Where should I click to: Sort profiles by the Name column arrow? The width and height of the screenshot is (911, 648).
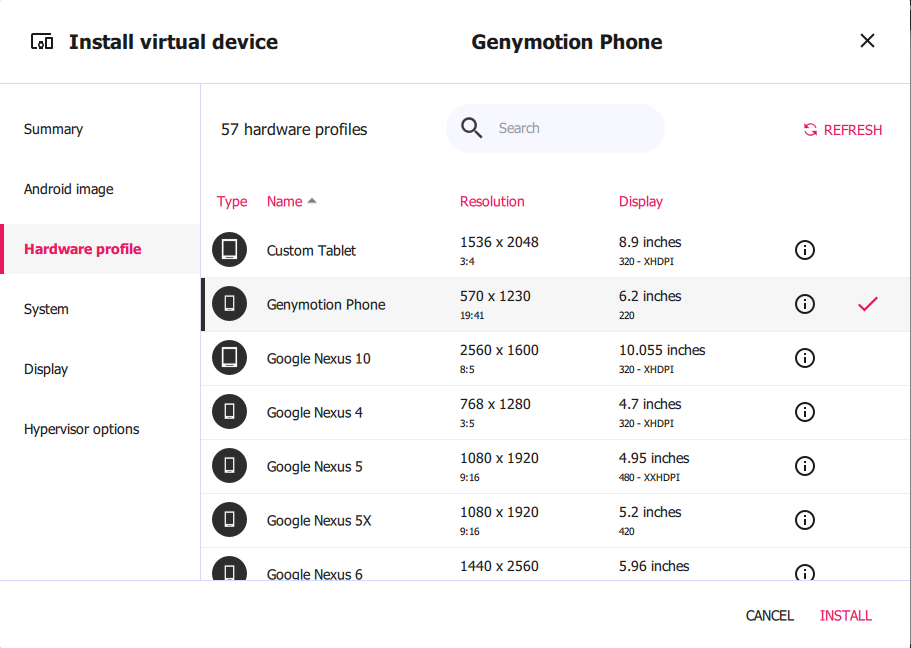pyautogui.click(x=312, y=201)
